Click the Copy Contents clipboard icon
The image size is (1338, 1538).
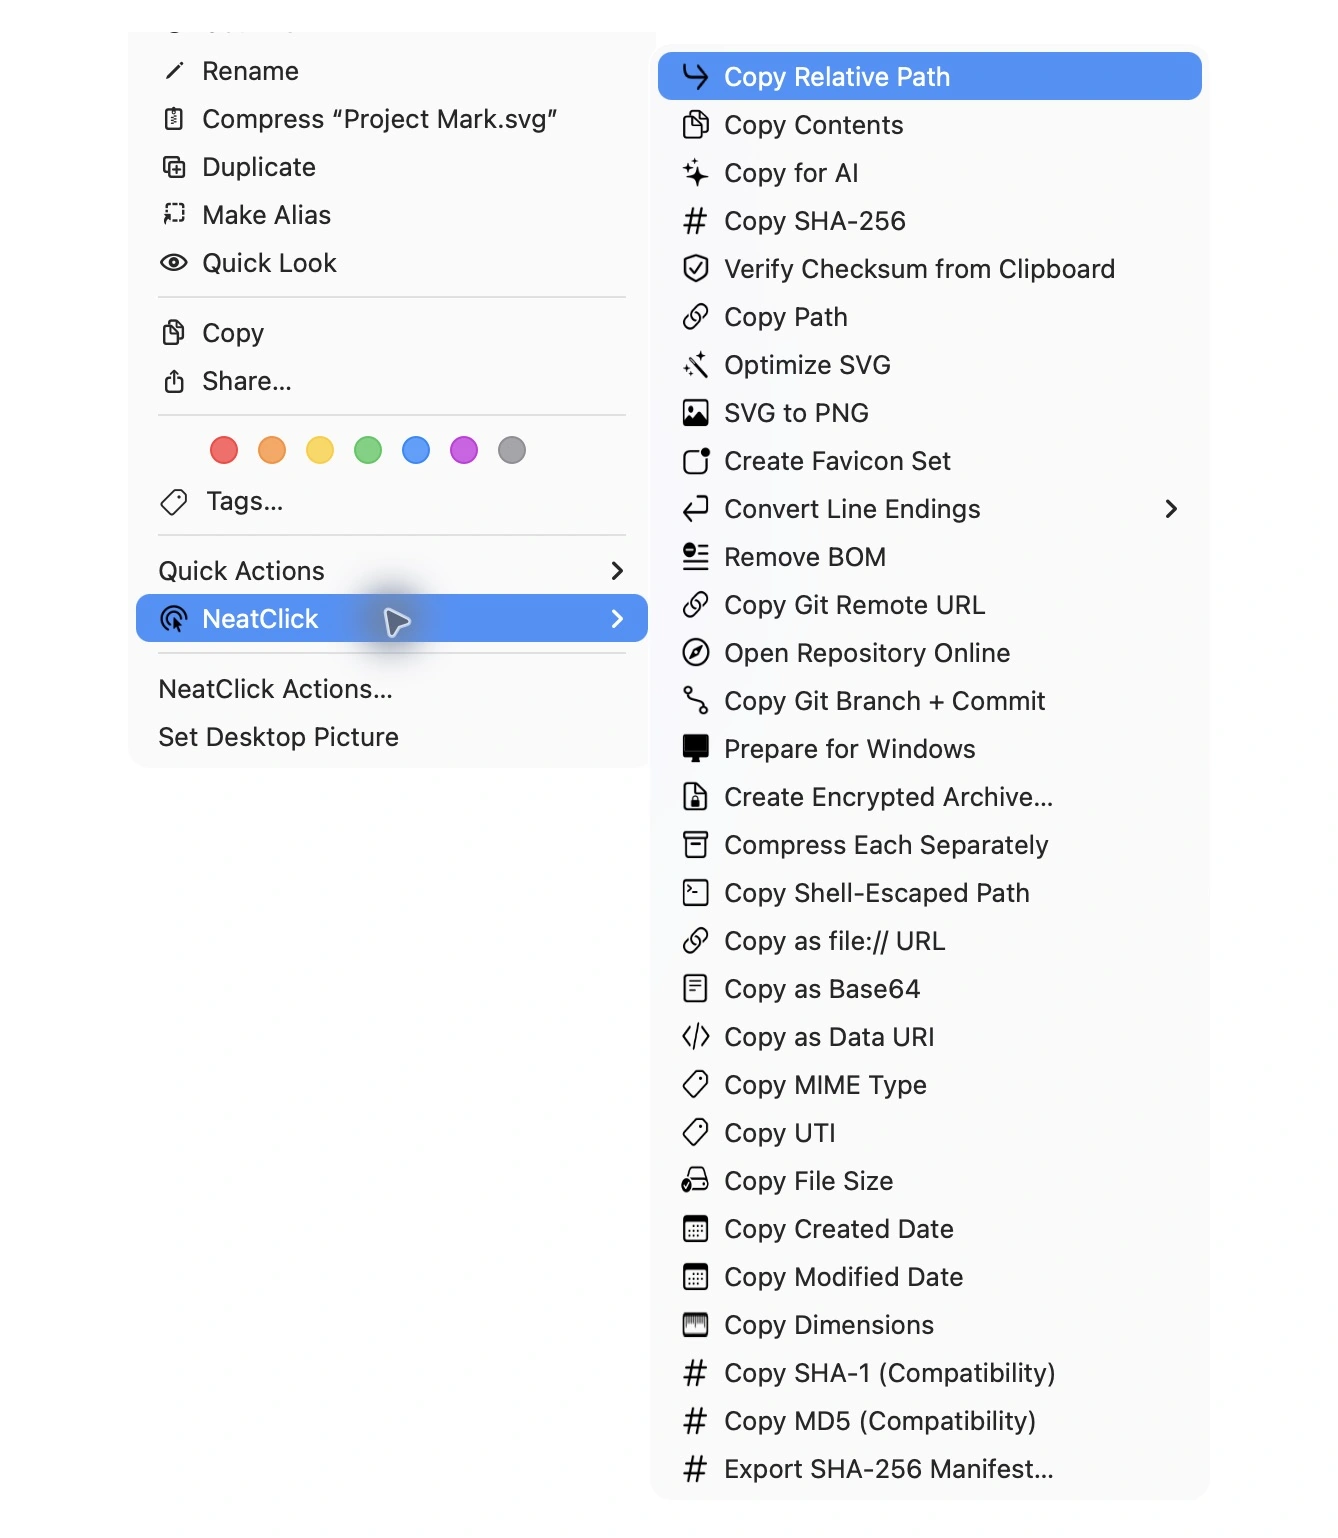click(695, 124)
